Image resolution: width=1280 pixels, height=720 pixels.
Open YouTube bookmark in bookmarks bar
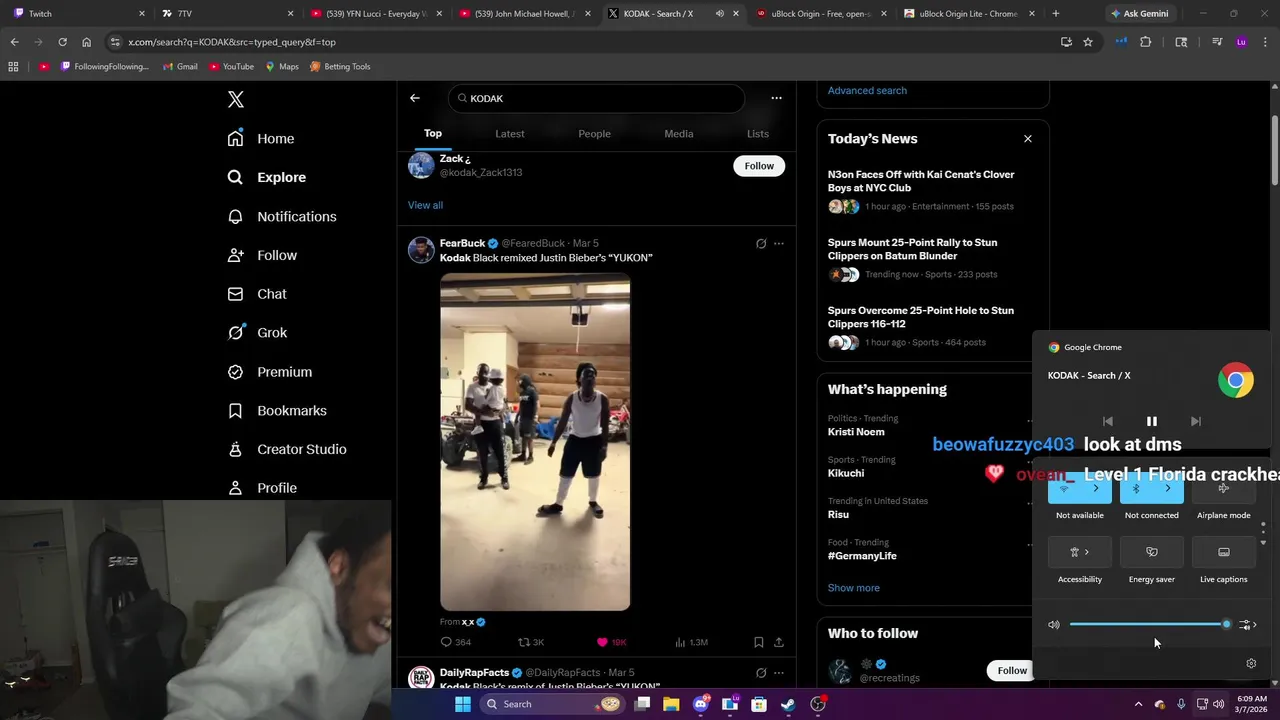(231, 67)
